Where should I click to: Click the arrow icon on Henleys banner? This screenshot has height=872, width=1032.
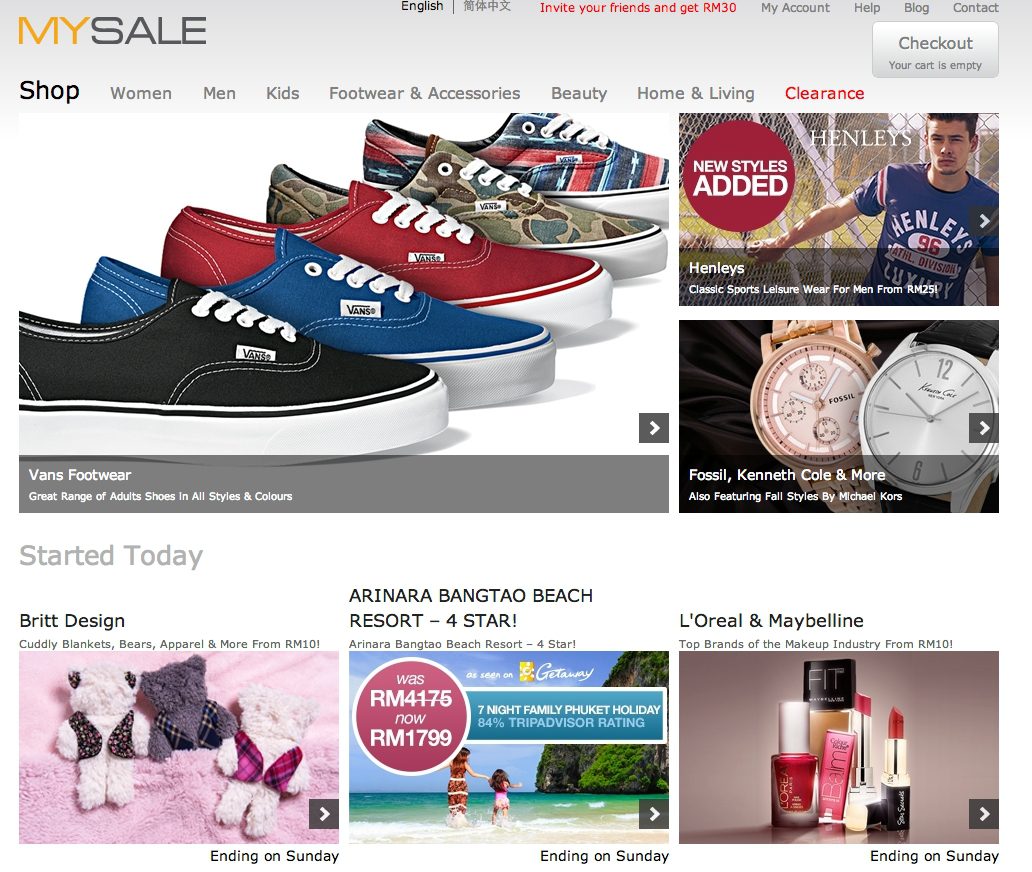tap(984, 221)
